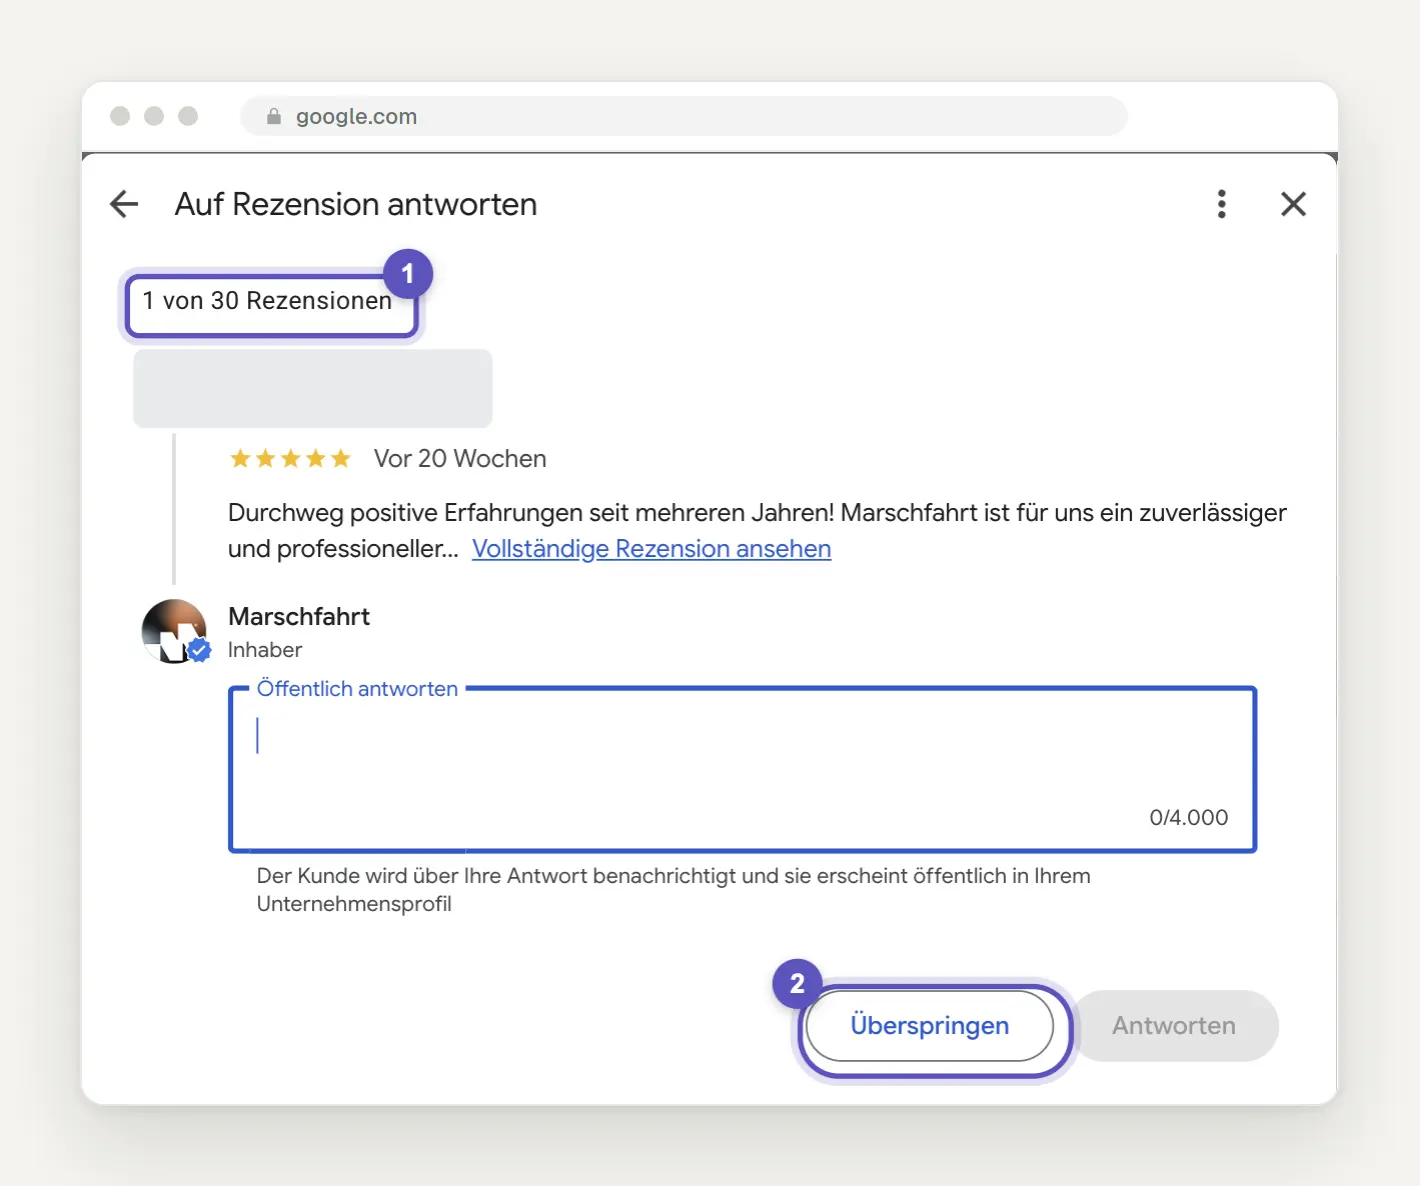Click the '1 von 30 Rezensionen' counter
The width and height of the screenshot is (1420, 1186).
tap(267, 301)
